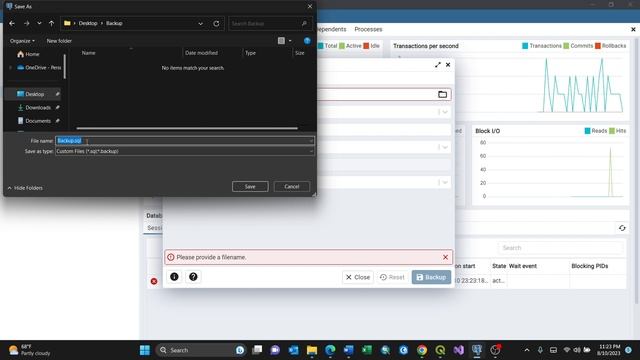Go up one folder level
The image size is (640, 360).
click(51, 24)
